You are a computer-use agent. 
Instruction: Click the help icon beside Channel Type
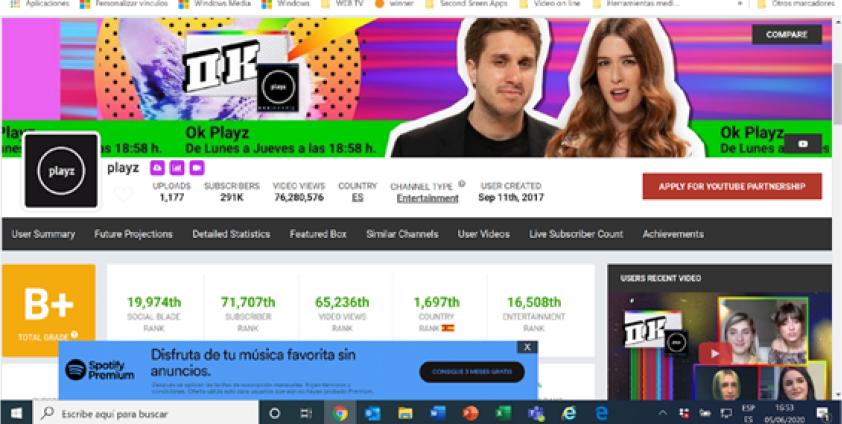tap(462, 184)
